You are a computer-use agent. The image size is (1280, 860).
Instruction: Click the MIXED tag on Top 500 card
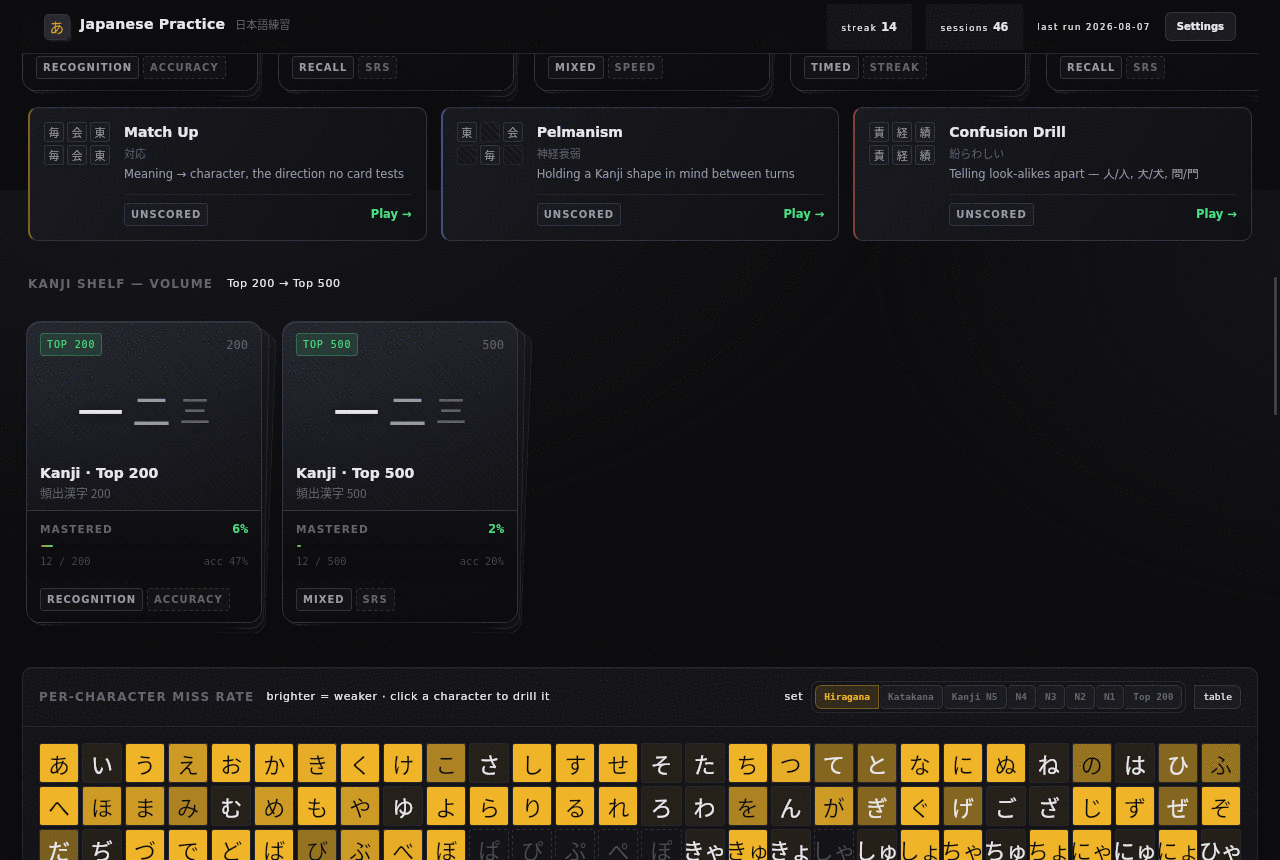point(324,599)
